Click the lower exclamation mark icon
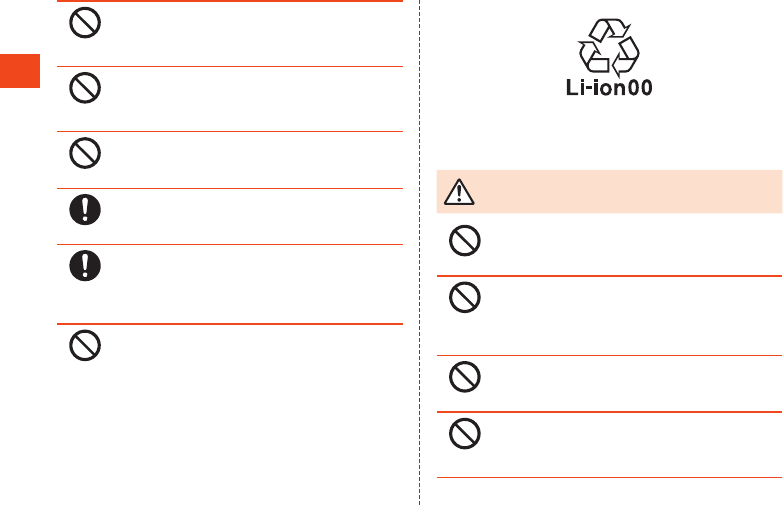Screen dimensions: 783x505 (x=85, y=265)
